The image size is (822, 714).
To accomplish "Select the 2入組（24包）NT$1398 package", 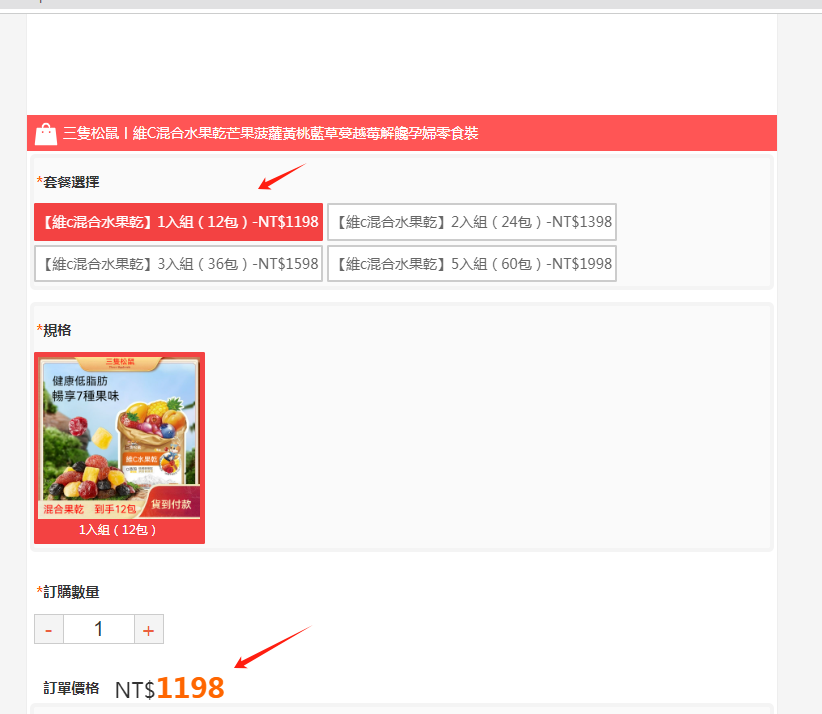I will (x=471, y=222).
